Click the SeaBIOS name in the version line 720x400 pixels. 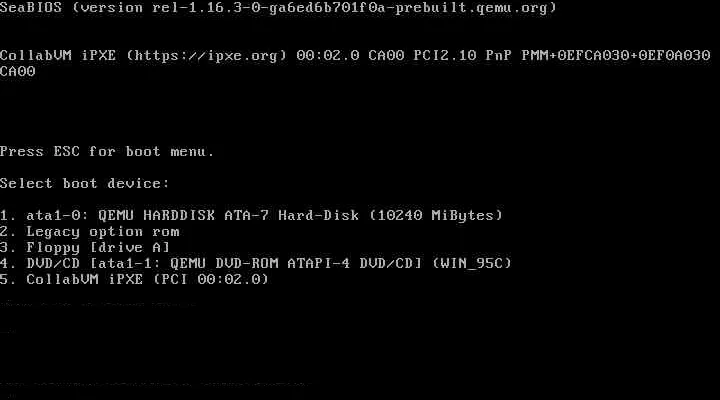click(x=31, y=8)
